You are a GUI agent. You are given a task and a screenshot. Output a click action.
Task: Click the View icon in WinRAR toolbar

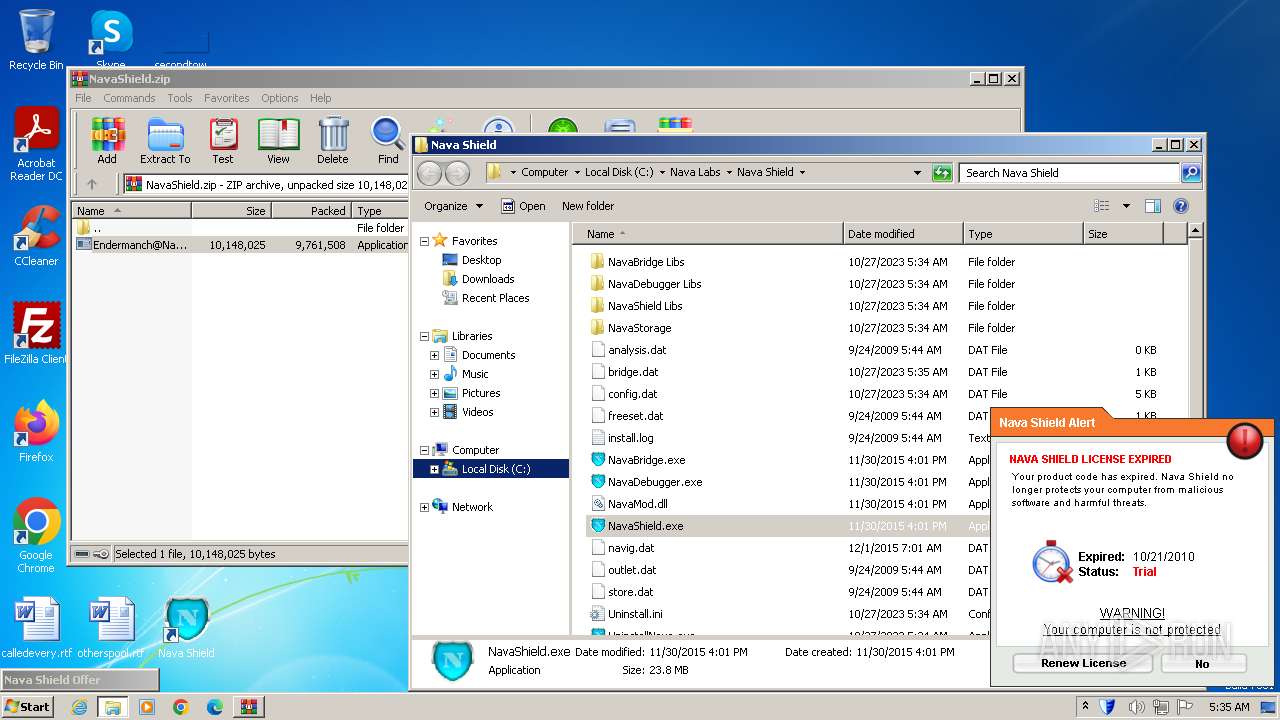278,141
